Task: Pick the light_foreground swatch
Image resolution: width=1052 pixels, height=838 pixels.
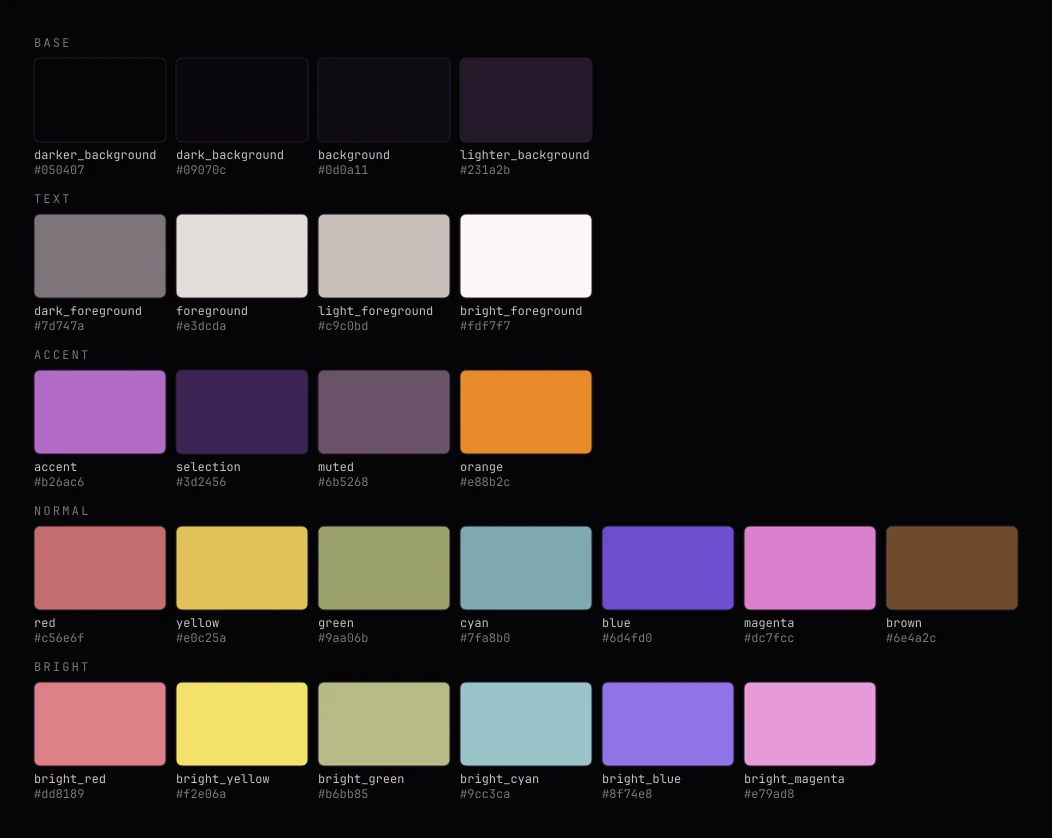Action: click(x=384, y=256)
